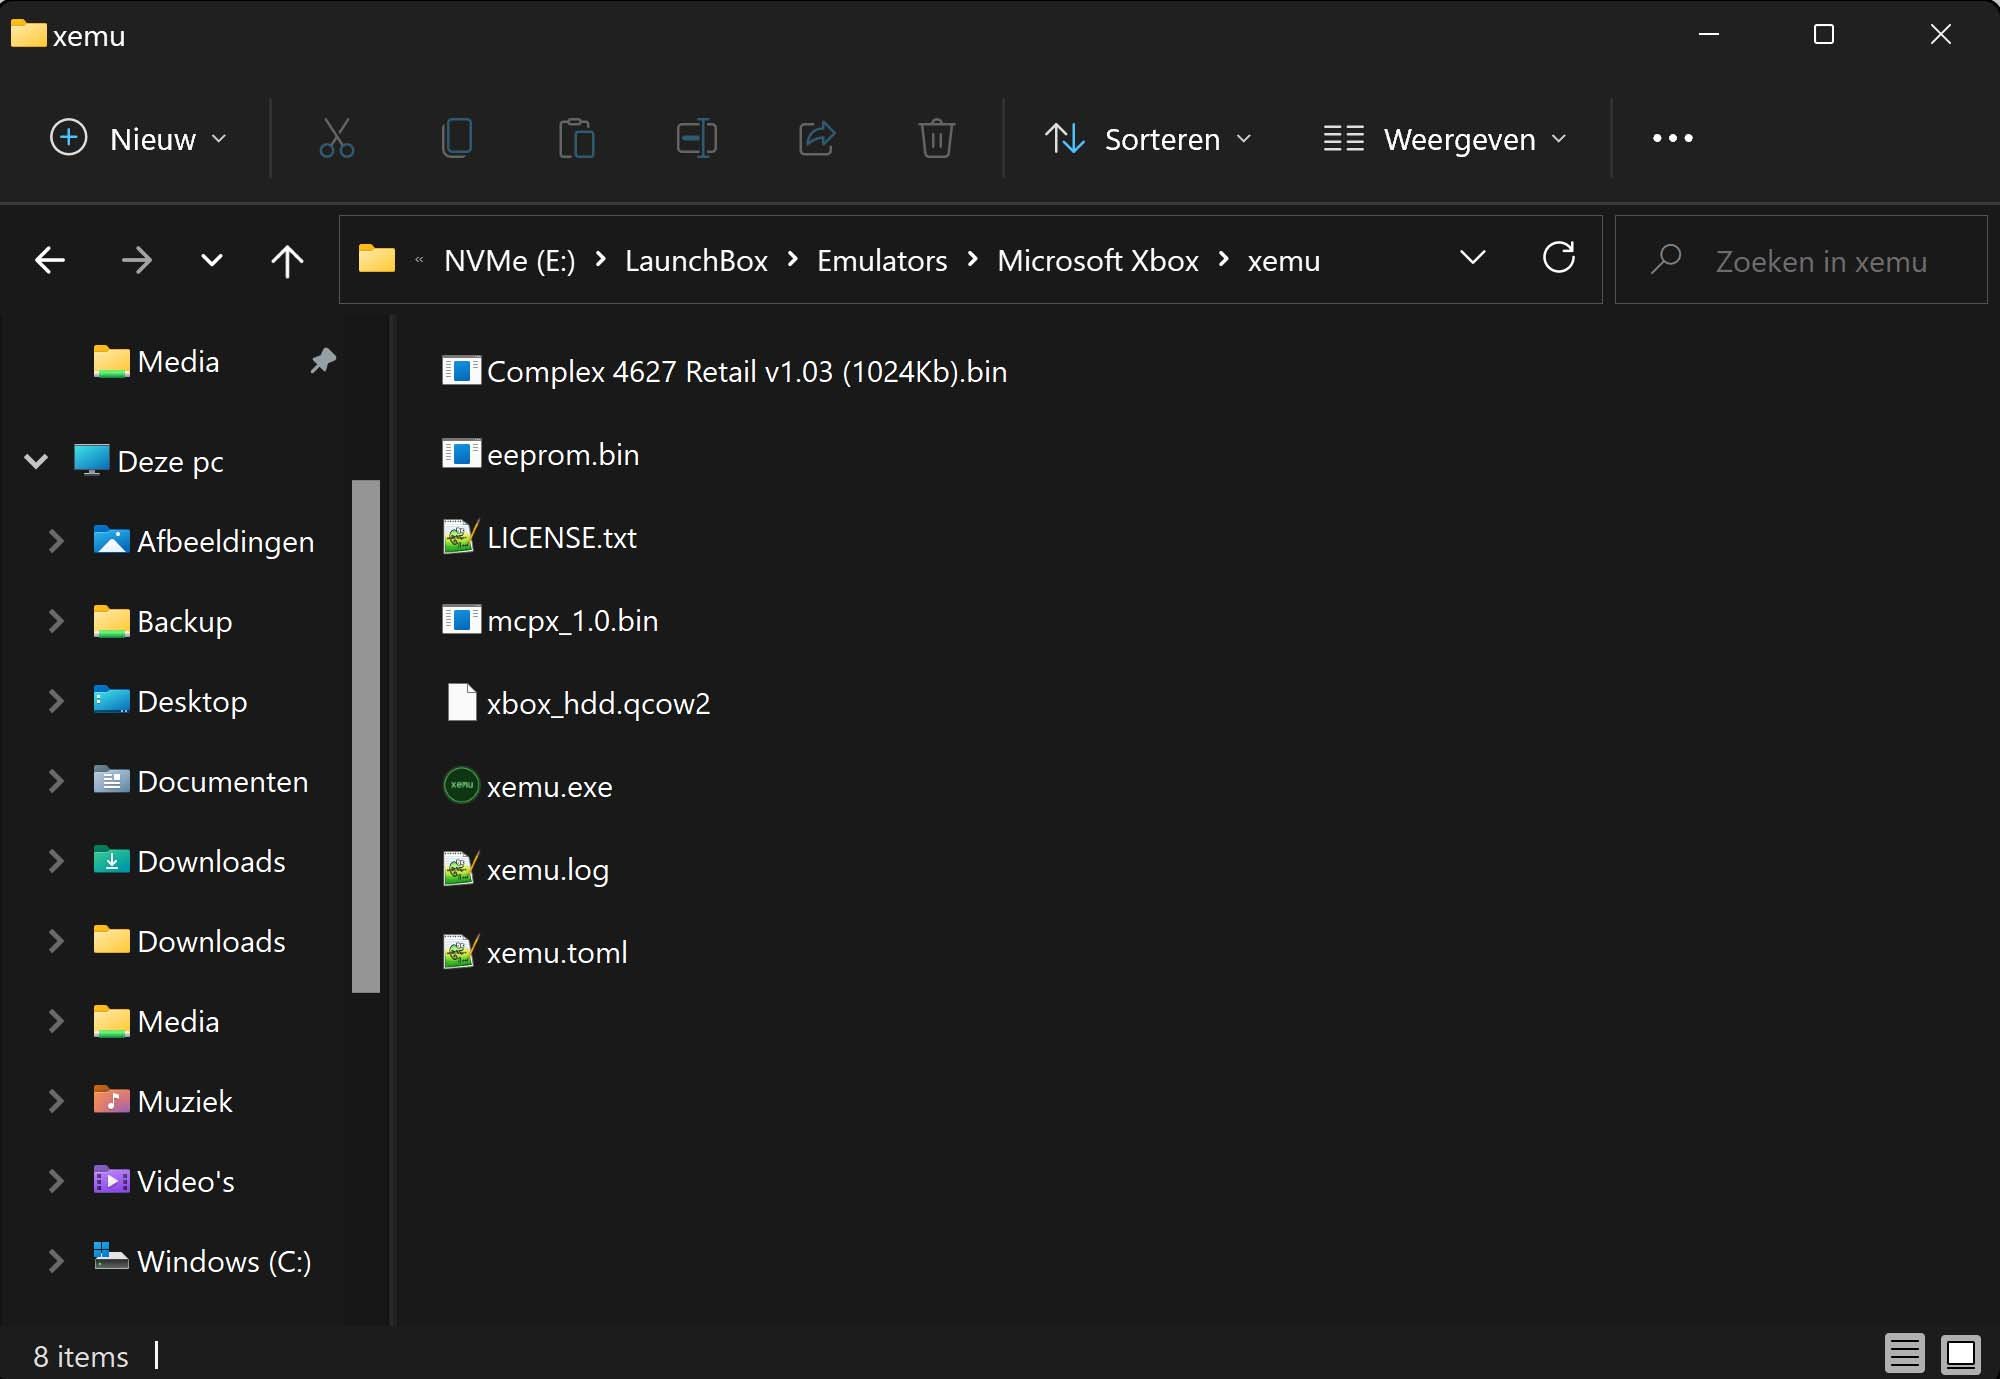Image resolution: width=2000 pixels, height=1379 pixels.
Task: Switch to details list view
Action: [x=1904, y=1354]
